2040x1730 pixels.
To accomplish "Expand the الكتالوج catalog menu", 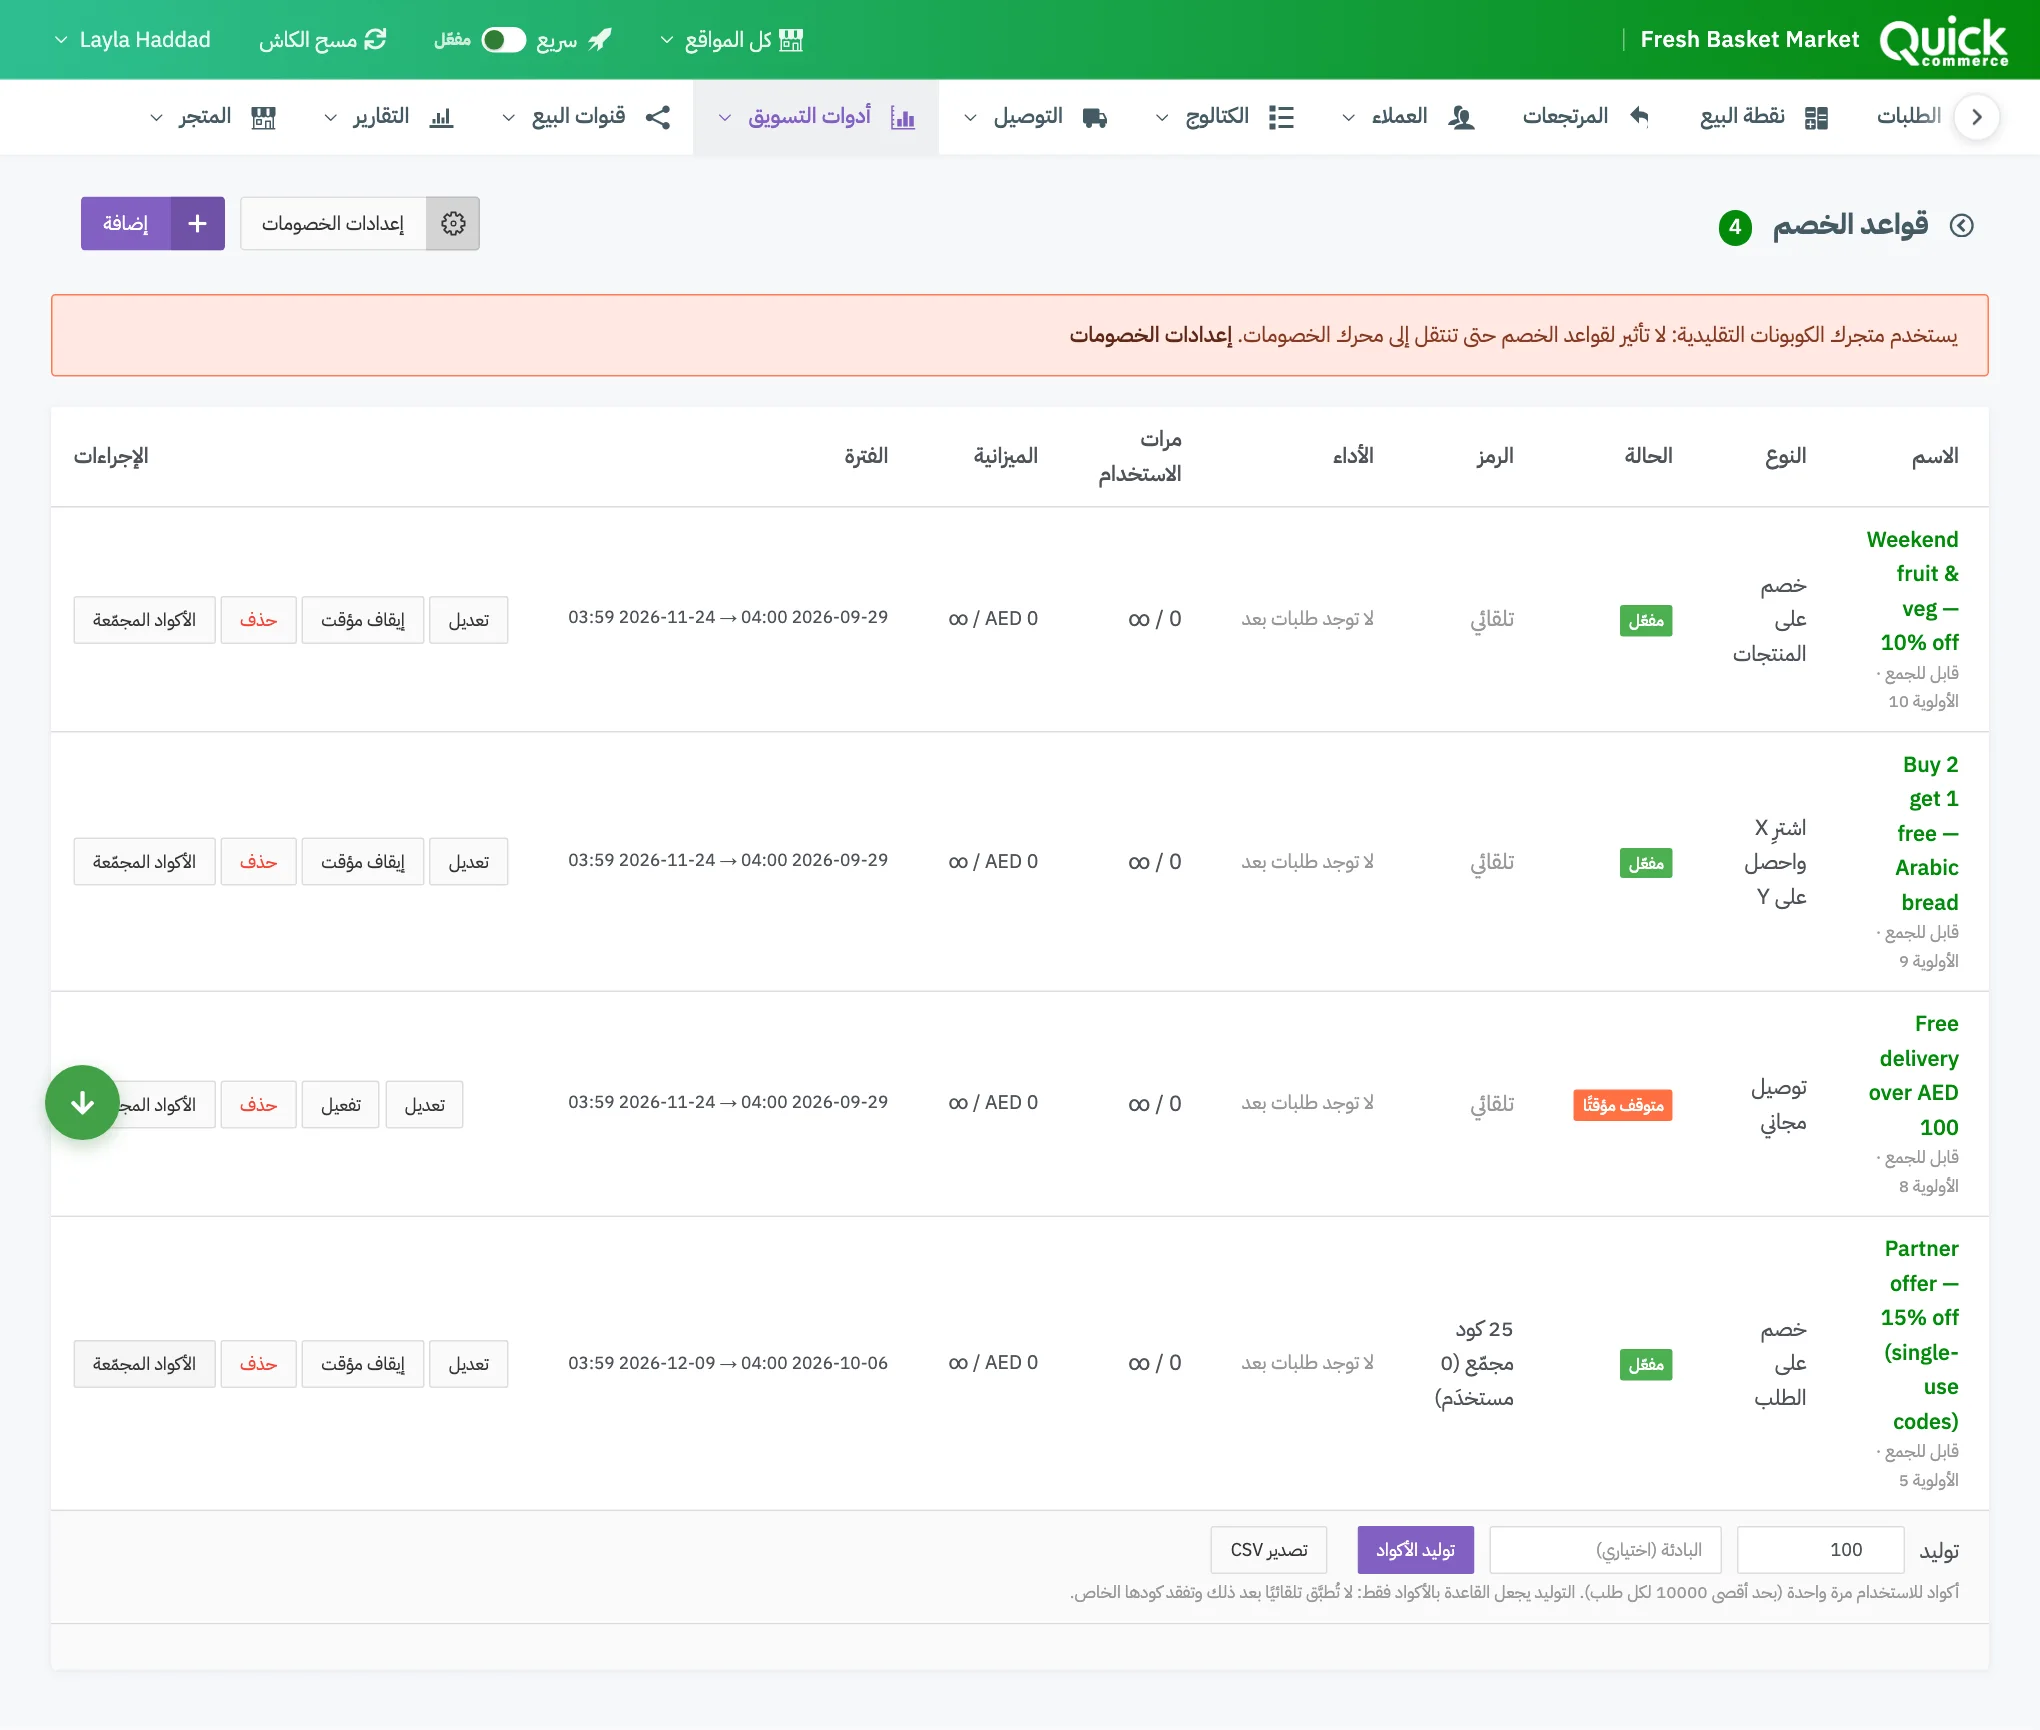I will coord(1225,117).
